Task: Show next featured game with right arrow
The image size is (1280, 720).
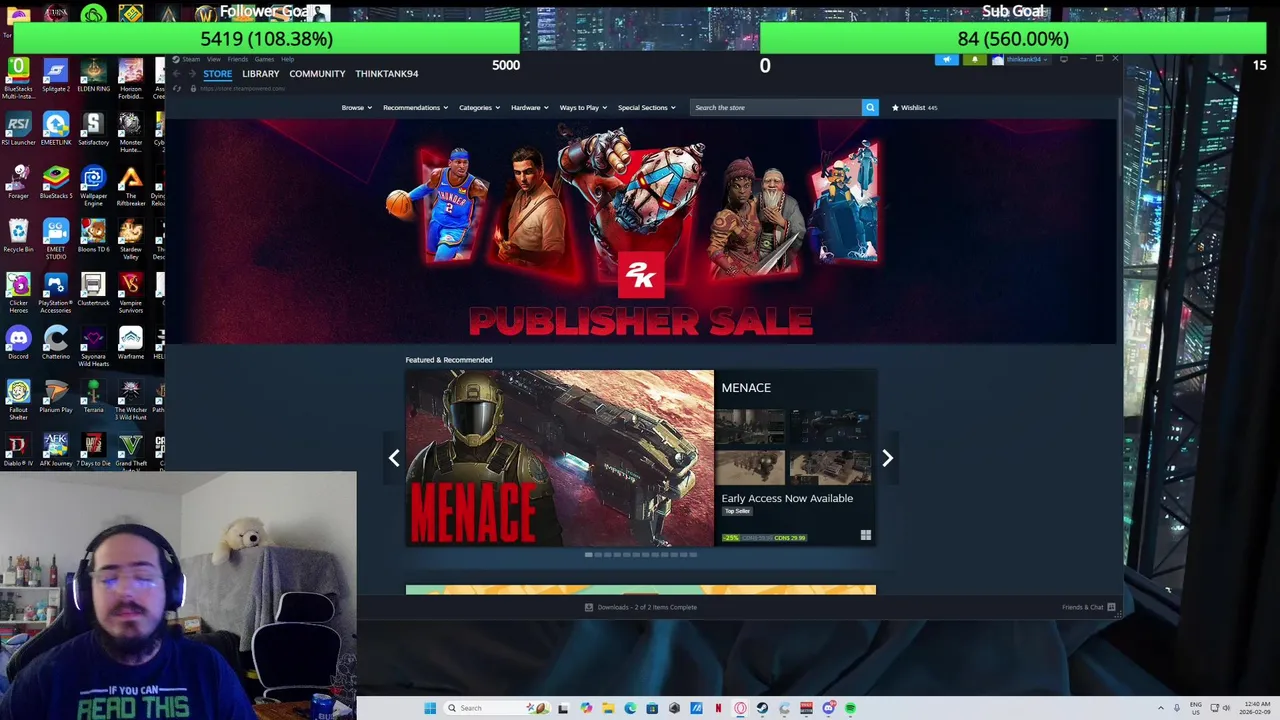Action: (x=887, y=458)
